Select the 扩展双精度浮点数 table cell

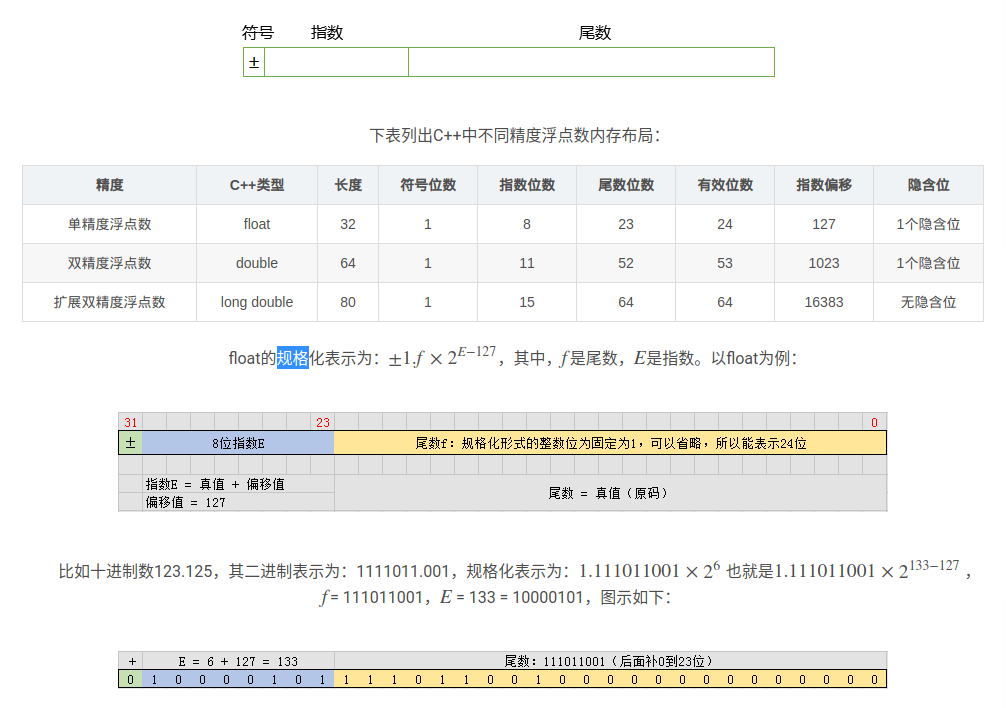(x=110, y=302)
